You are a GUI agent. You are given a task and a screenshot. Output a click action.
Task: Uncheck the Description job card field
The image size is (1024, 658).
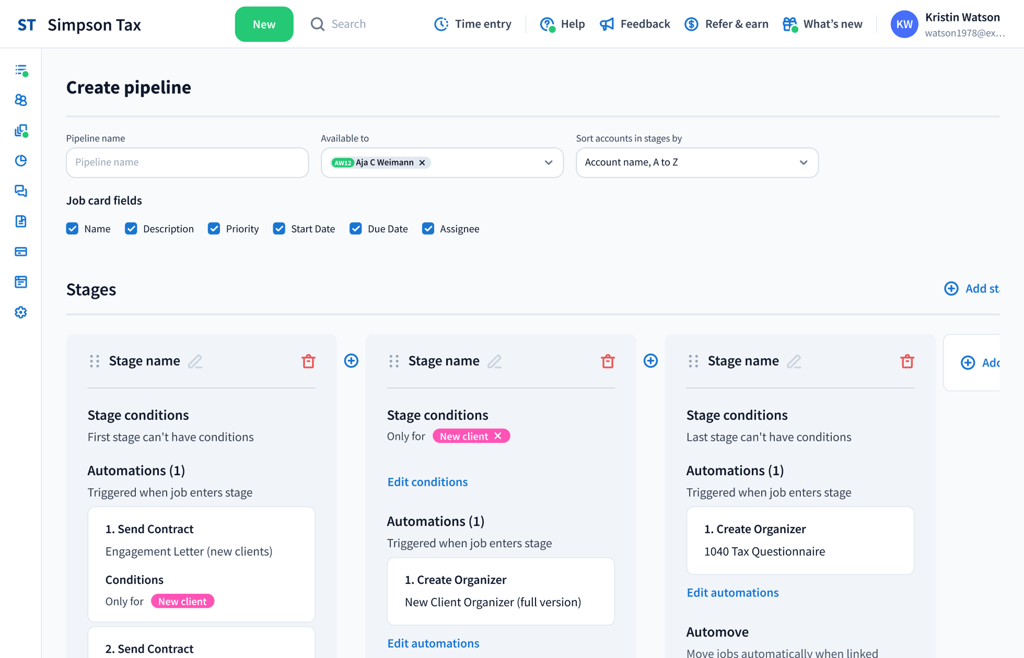pos(131,229)
